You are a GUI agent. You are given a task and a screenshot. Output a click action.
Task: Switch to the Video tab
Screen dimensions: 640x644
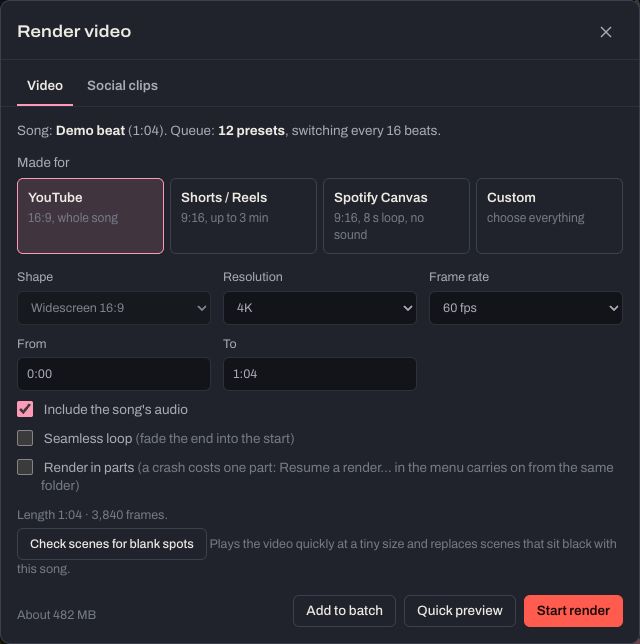45,85
